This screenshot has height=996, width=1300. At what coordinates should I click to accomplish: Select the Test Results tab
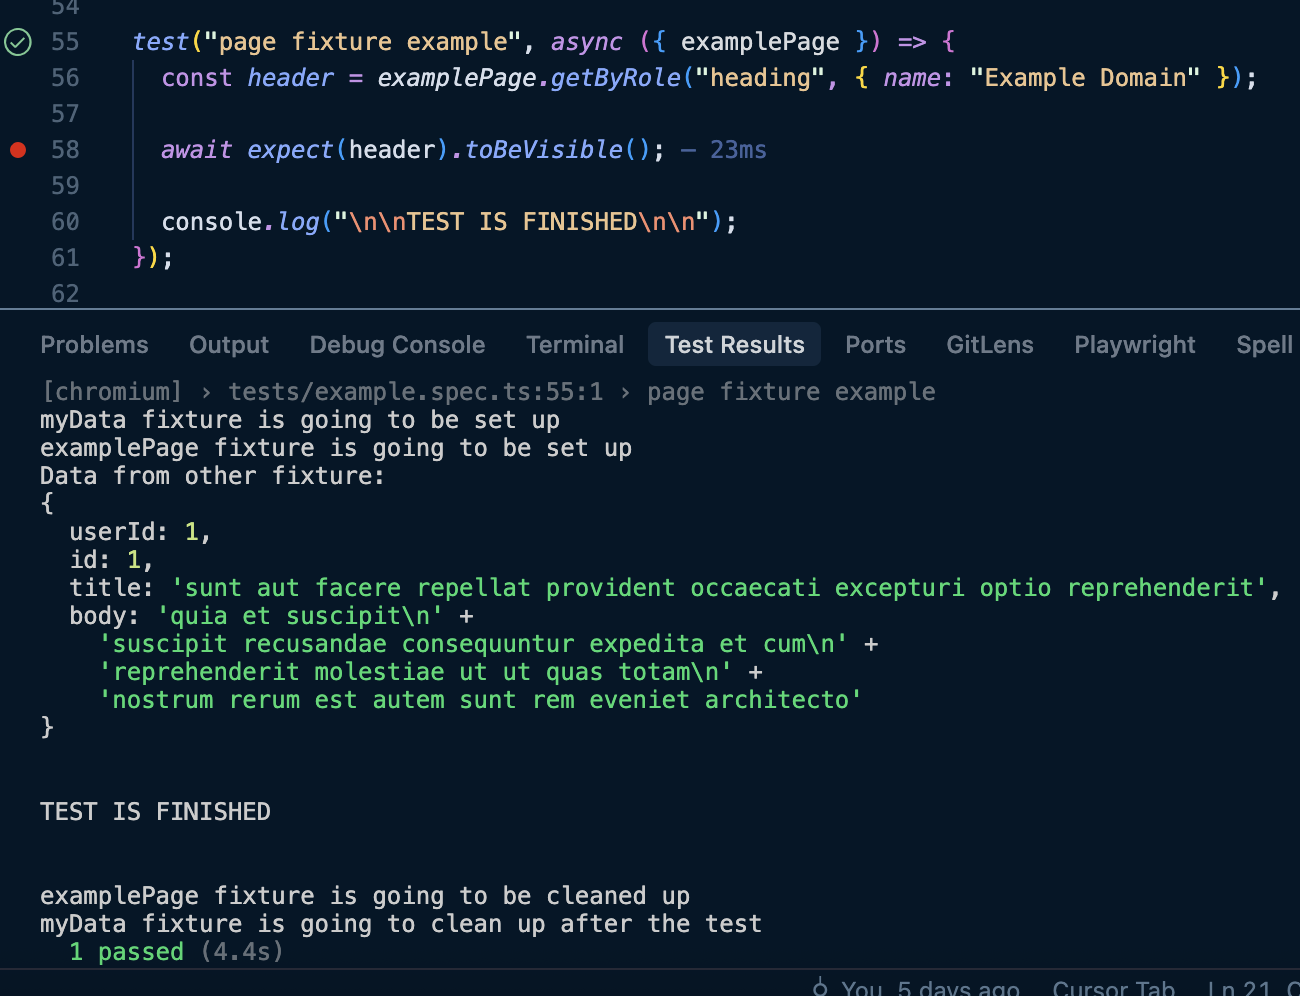(x=734, y=345)
